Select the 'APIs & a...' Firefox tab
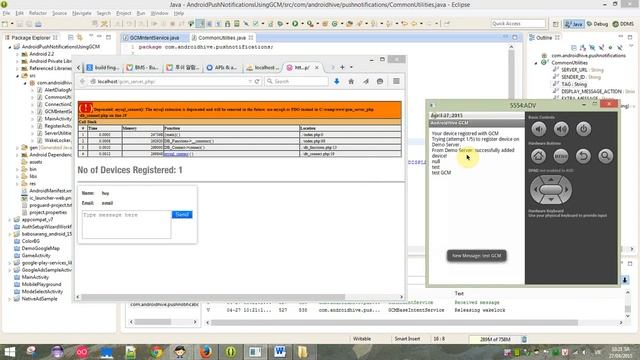Image resolution: width=640 pixels, height=360 pixels. point(222,67)
